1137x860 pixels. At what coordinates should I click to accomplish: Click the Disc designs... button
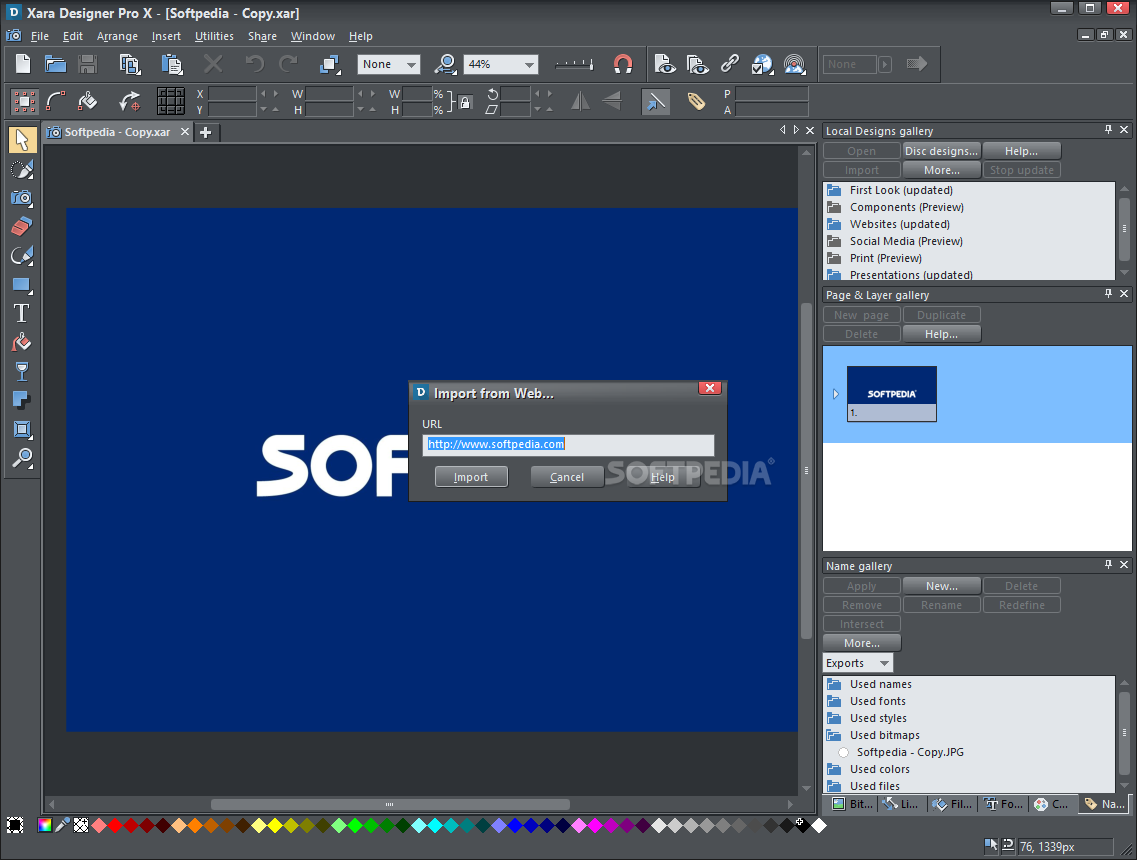[941, 151]
